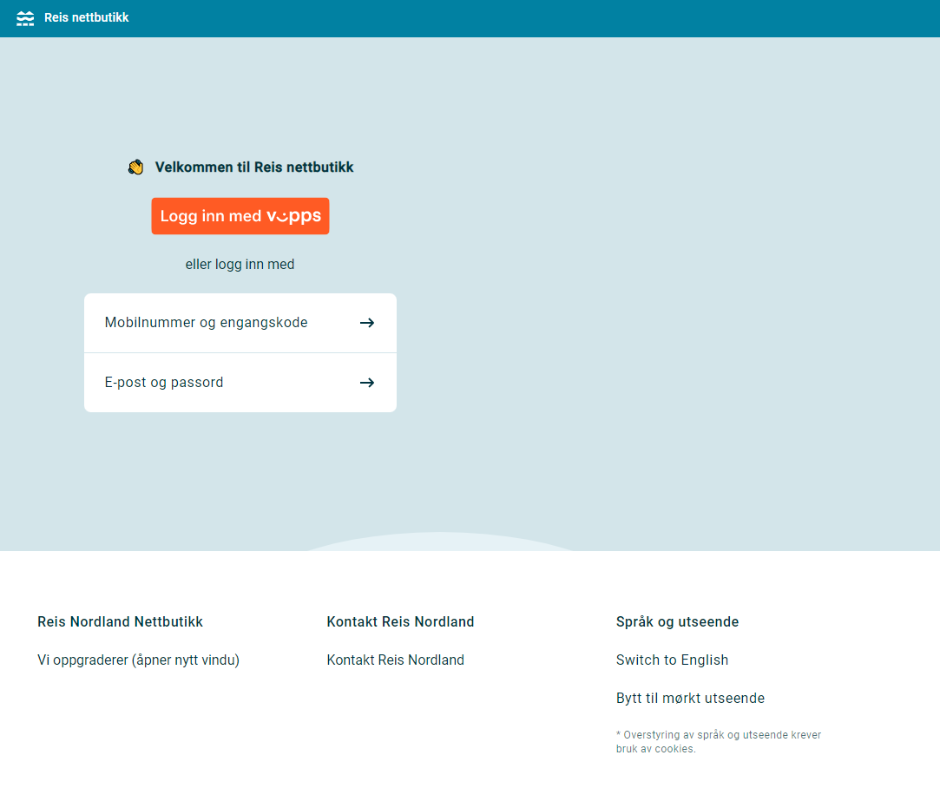Click the arrow beside Mobilnummer og engangskode

click(x=367, y=323)
